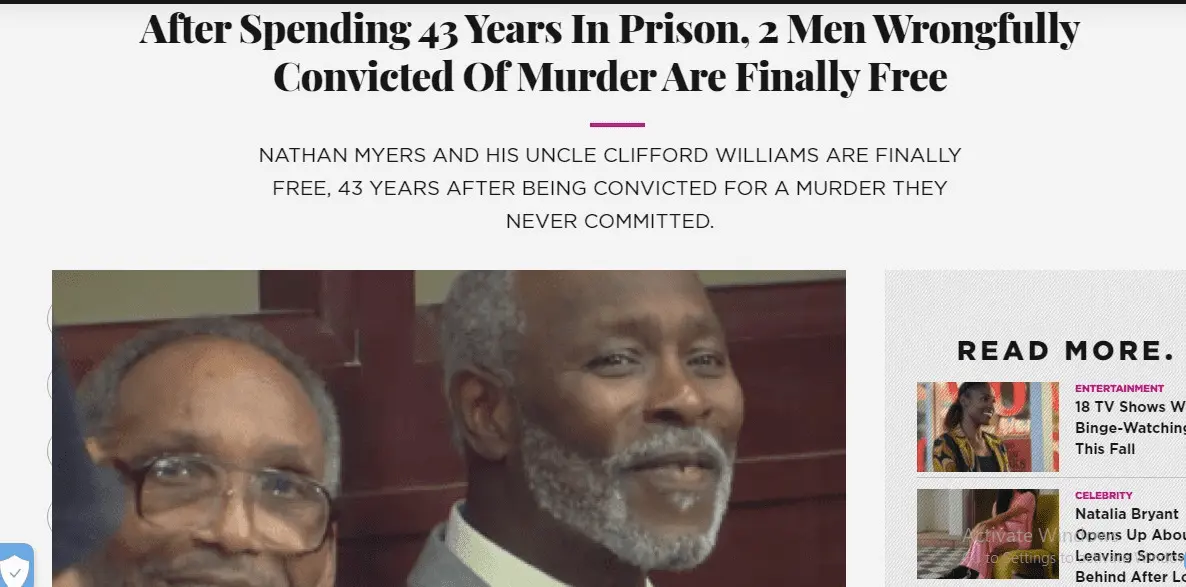This screenshot has height=587, width=1186.
Task: Click the main article headline about 43 years
Action: click(610, 52)
